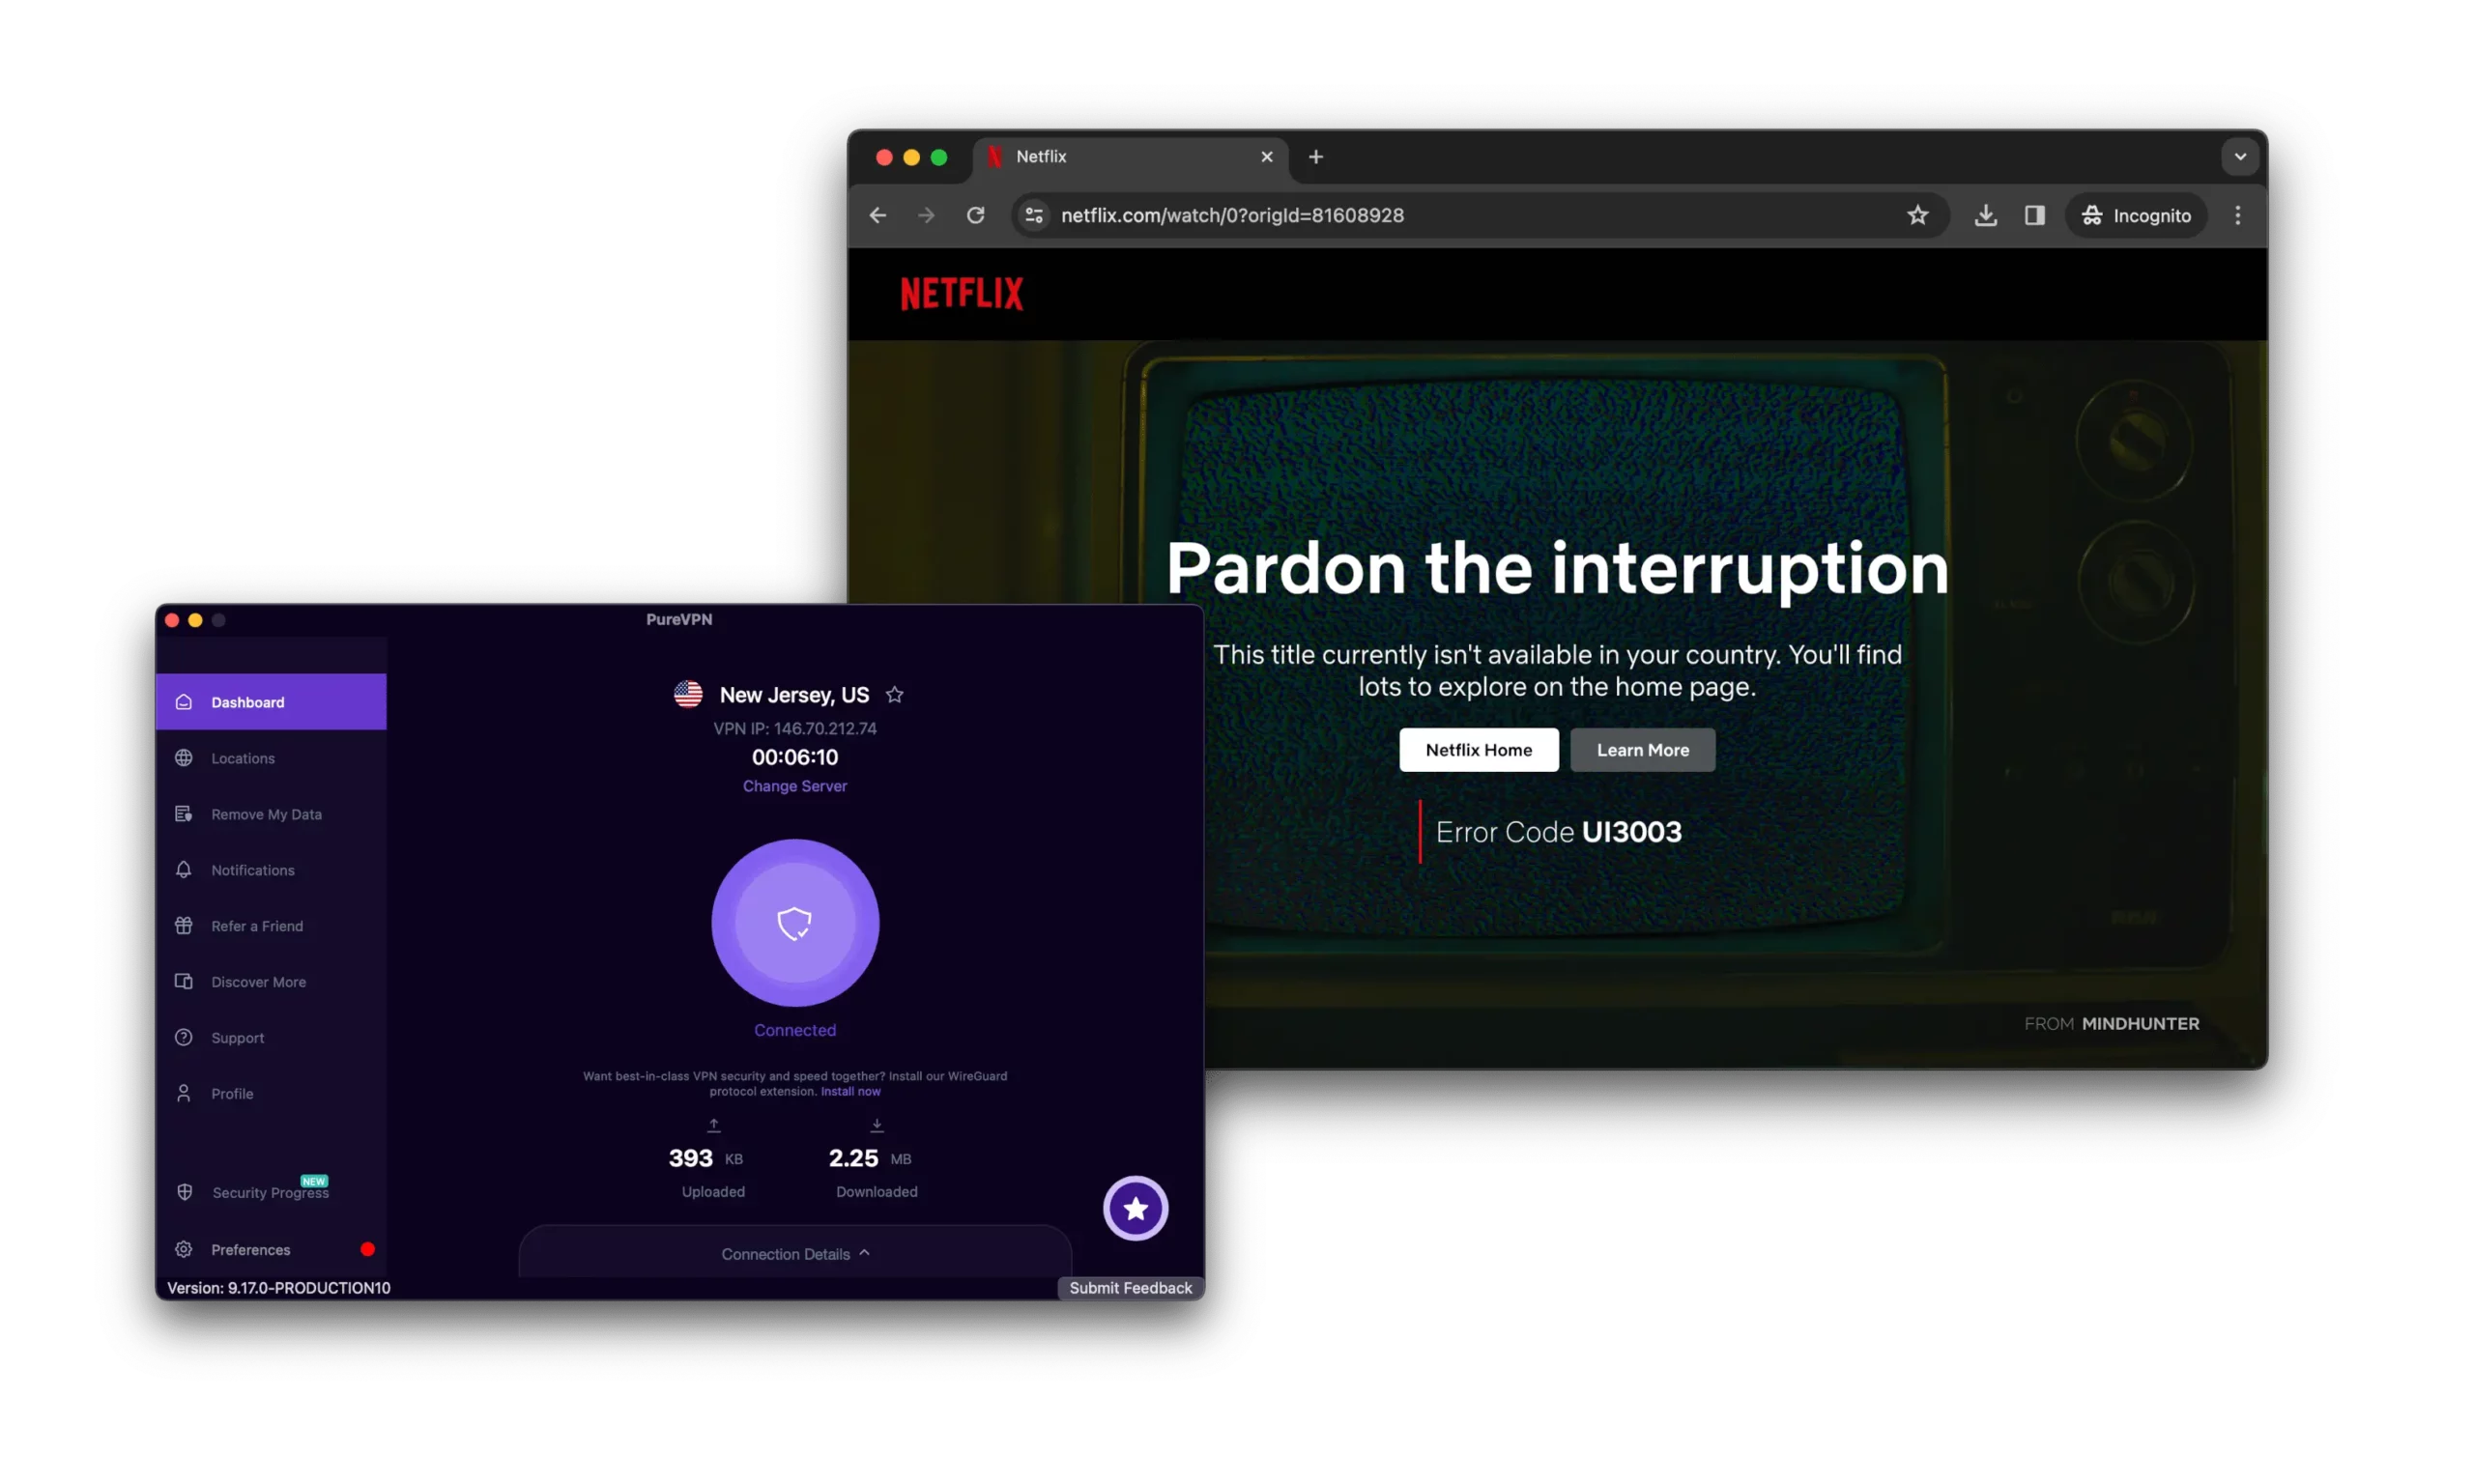Click the Notifications bell icon in sidebar
The image size is (2474, 1484).
point(184,870)
